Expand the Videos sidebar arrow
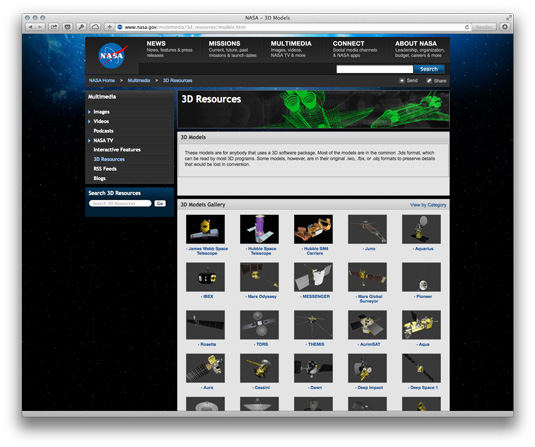The height and width of the screenshot is (447, 535). click(89, 121)
